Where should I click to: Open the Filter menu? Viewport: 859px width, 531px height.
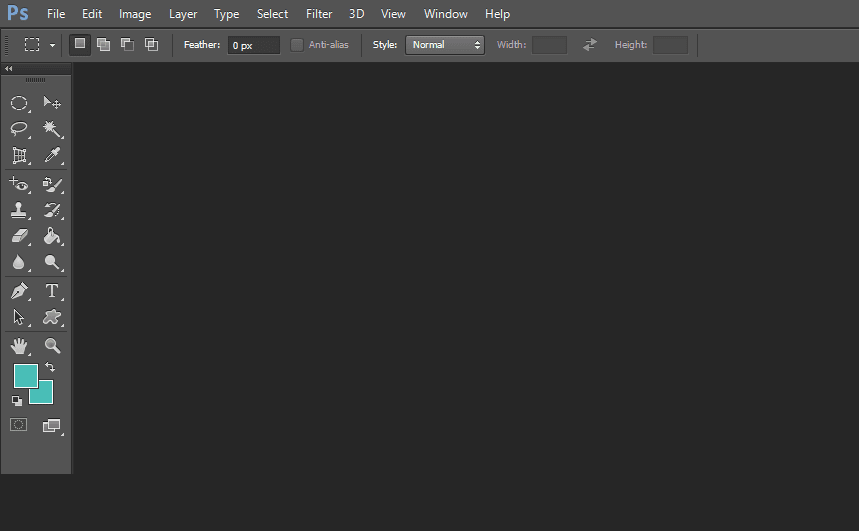[x=319, y=14]
